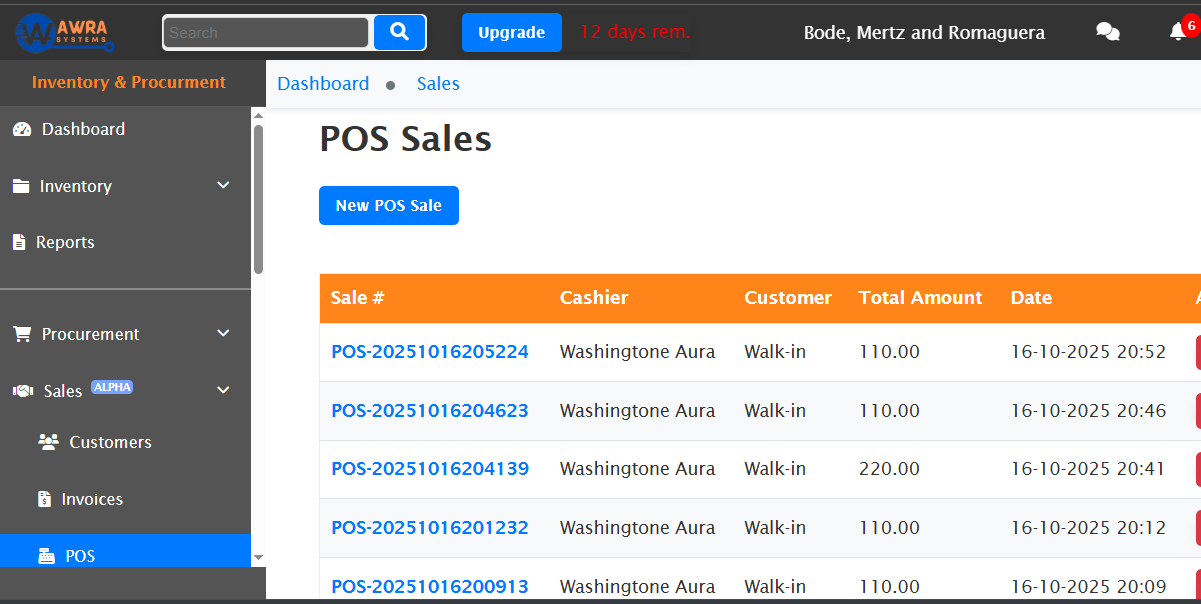The height and width of the screenshot is (604, 1201).
Task: Open the chat messages icon
Action: coord(1107,31)
